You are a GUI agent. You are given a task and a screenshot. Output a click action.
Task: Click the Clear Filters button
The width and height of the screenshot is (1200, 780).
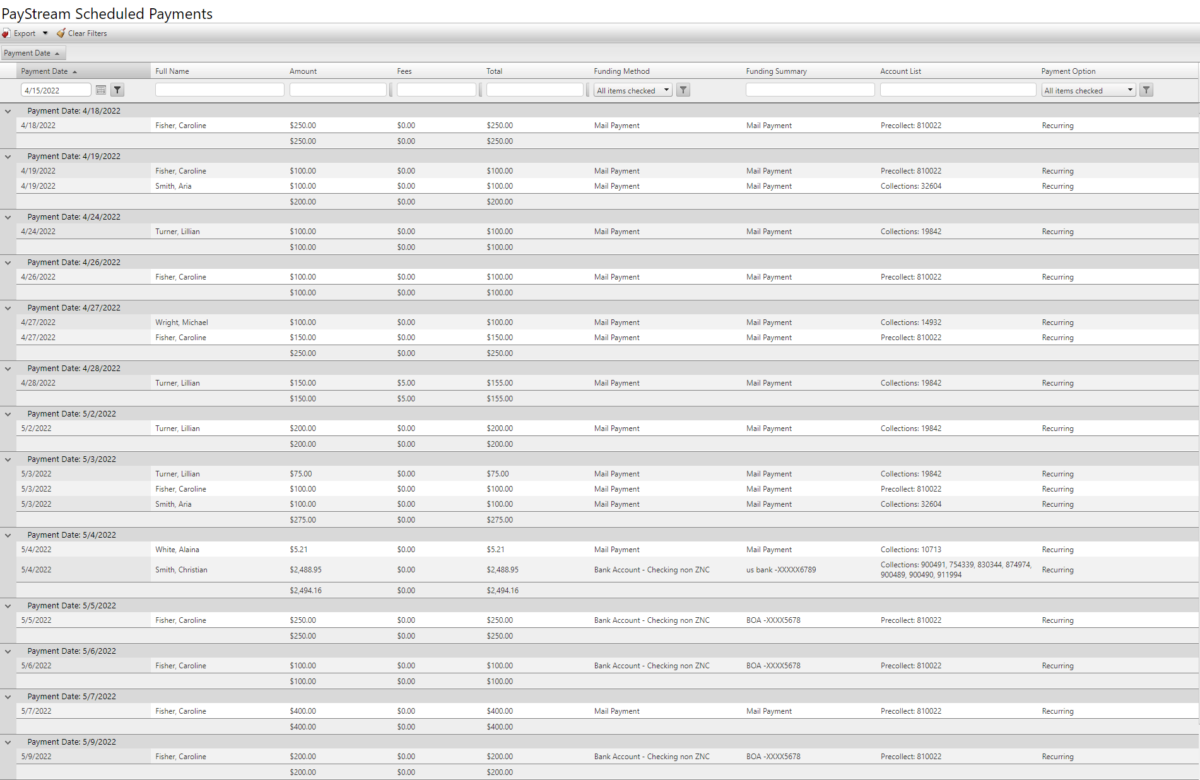82,33
